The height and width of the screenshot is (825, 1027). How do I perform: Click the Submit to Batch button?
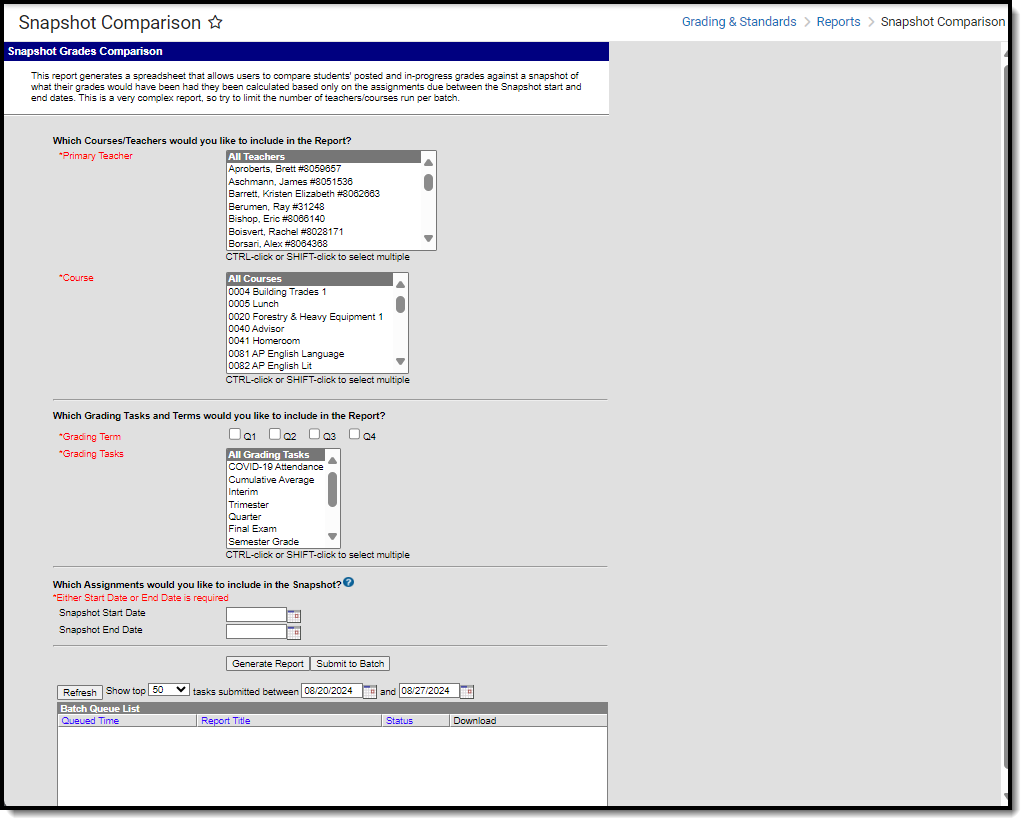(350, 664)
